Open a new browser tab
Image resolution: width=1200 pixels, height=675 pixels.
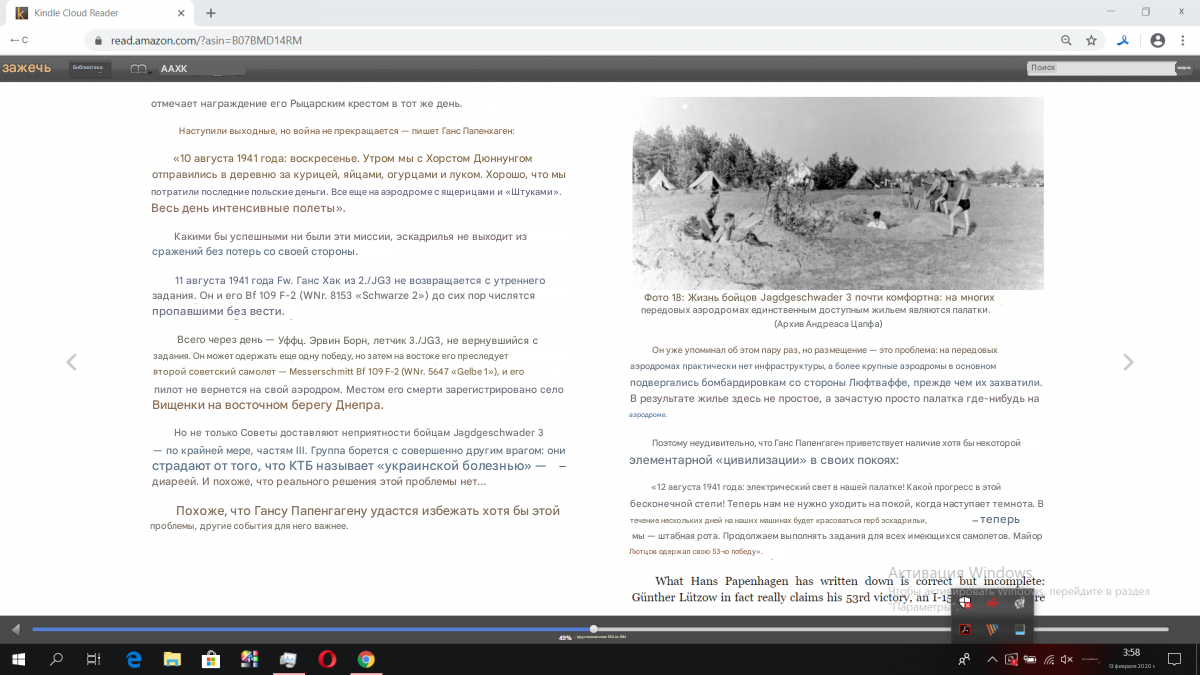tap(211, 13)
